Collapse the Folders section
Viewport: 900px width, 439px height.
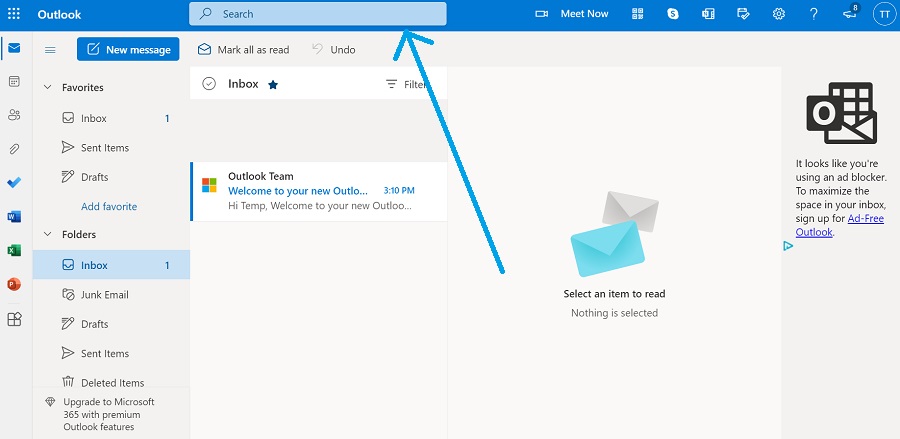click(48, 234)
